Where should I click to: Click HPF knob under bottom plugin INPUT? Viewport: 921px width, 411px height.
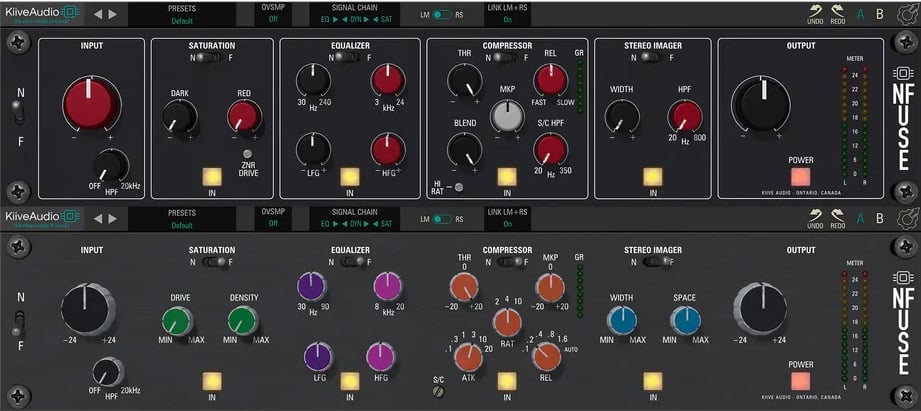pyautogui.click(x=108, y=372)
